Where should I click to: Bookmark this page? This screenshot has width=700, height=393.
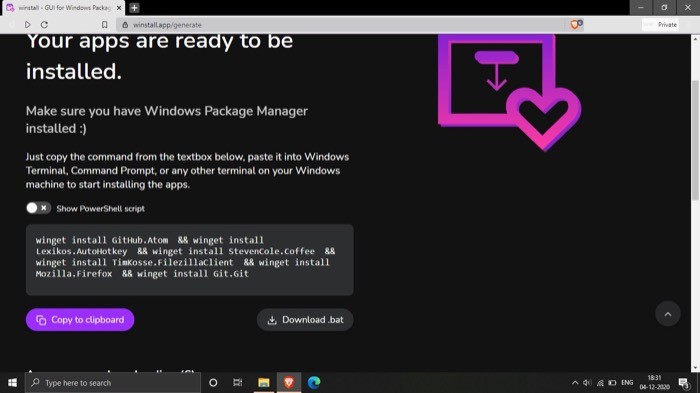pos(104,25)
